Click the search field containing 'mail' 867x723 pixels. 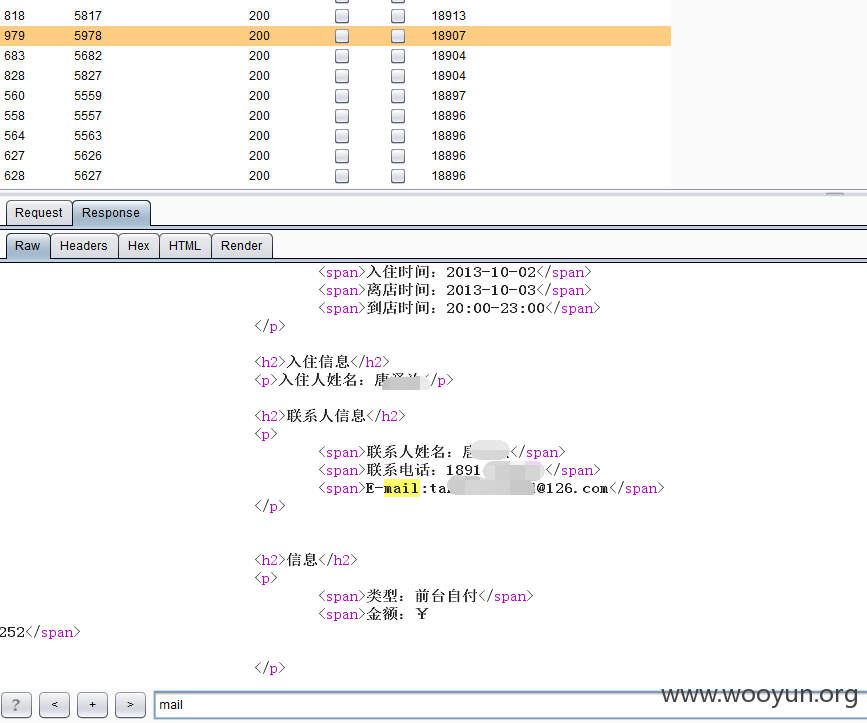pos(509,705)
